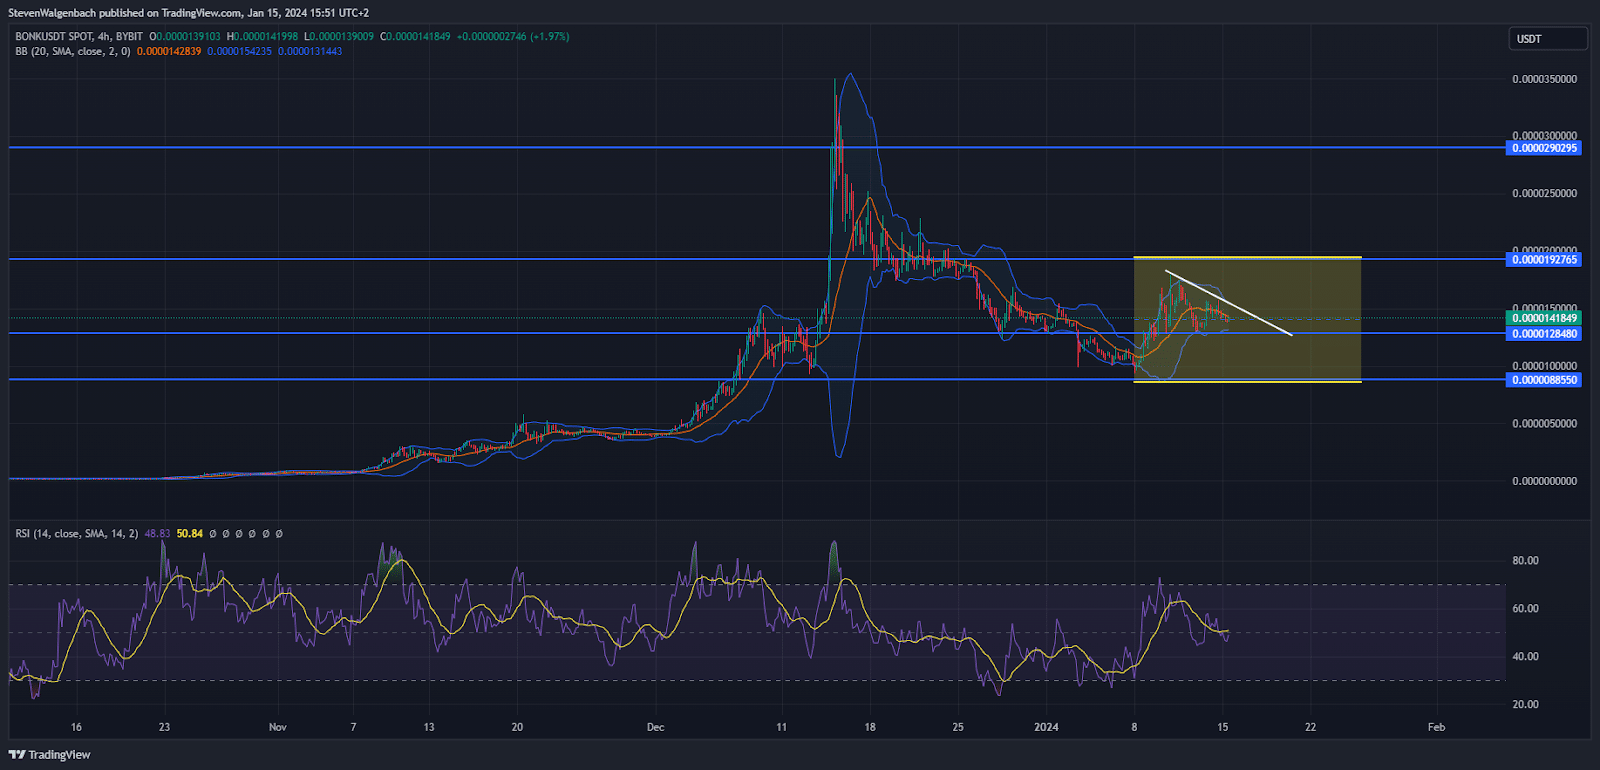Click the orange BB basis value 0.0000142839
This screenshot has height=770, width=1600.
pyautogui.click(x=169, y=51)
